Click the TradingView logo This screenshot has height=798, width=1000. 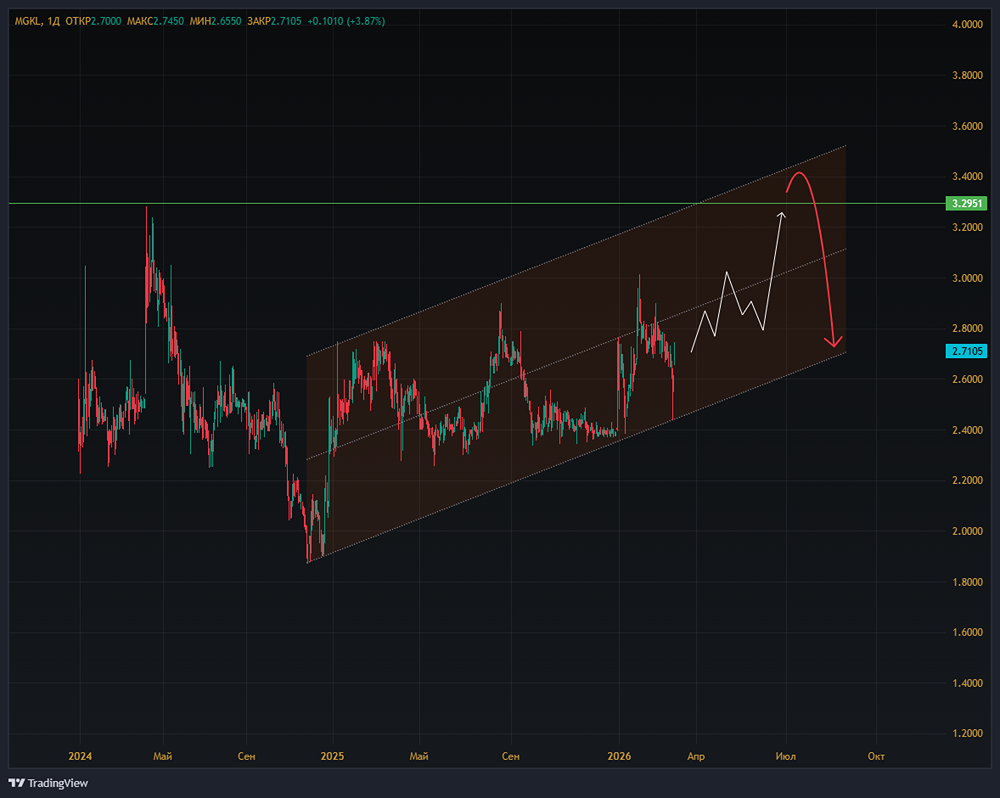click(48, 783)
